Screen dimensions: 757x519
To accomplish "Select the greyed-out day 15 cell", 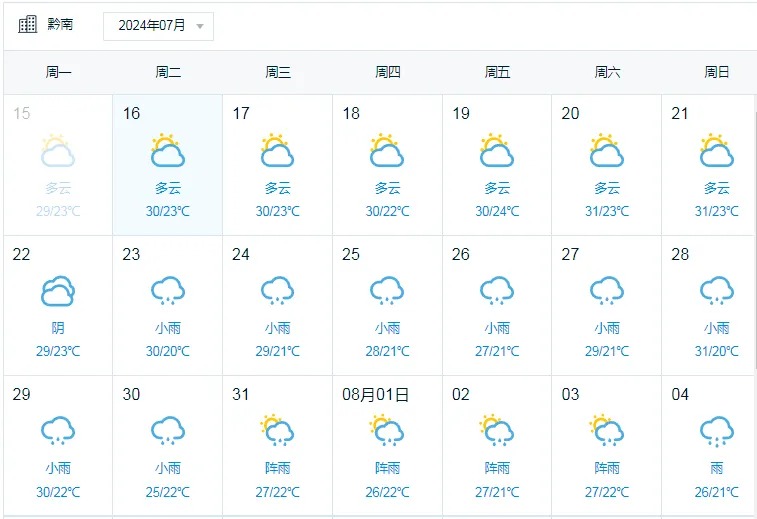I will 58,165.
